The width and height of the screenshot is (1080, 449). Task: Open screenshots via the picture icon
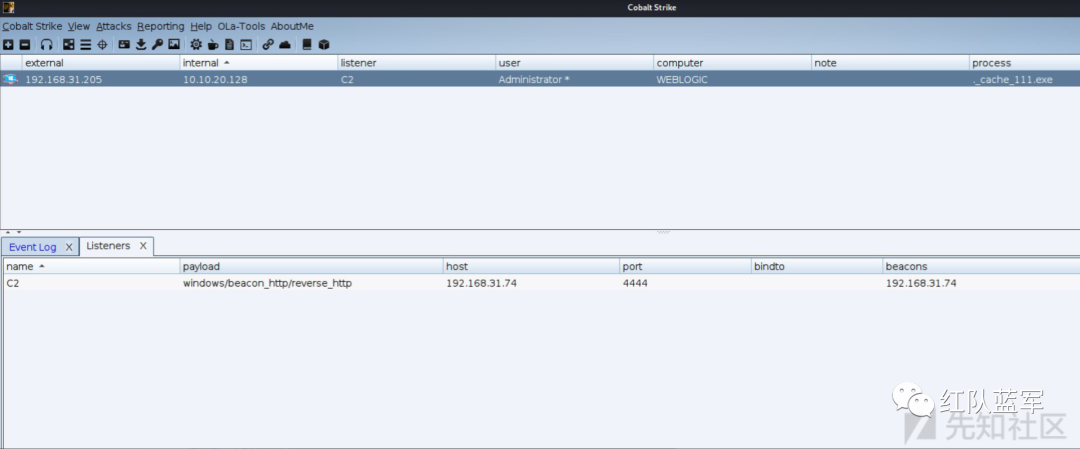coord(174,45)
